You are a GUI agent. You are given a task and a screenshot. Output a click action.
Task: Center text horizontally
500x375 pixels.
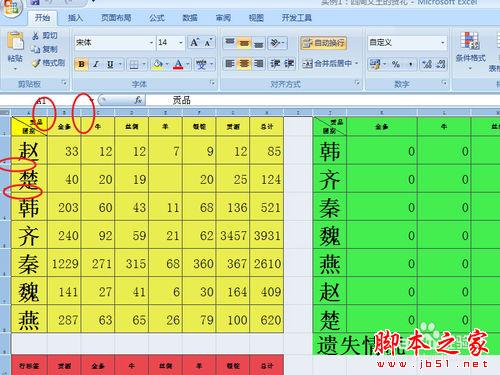pyautogui.click(x=244, y=63)
